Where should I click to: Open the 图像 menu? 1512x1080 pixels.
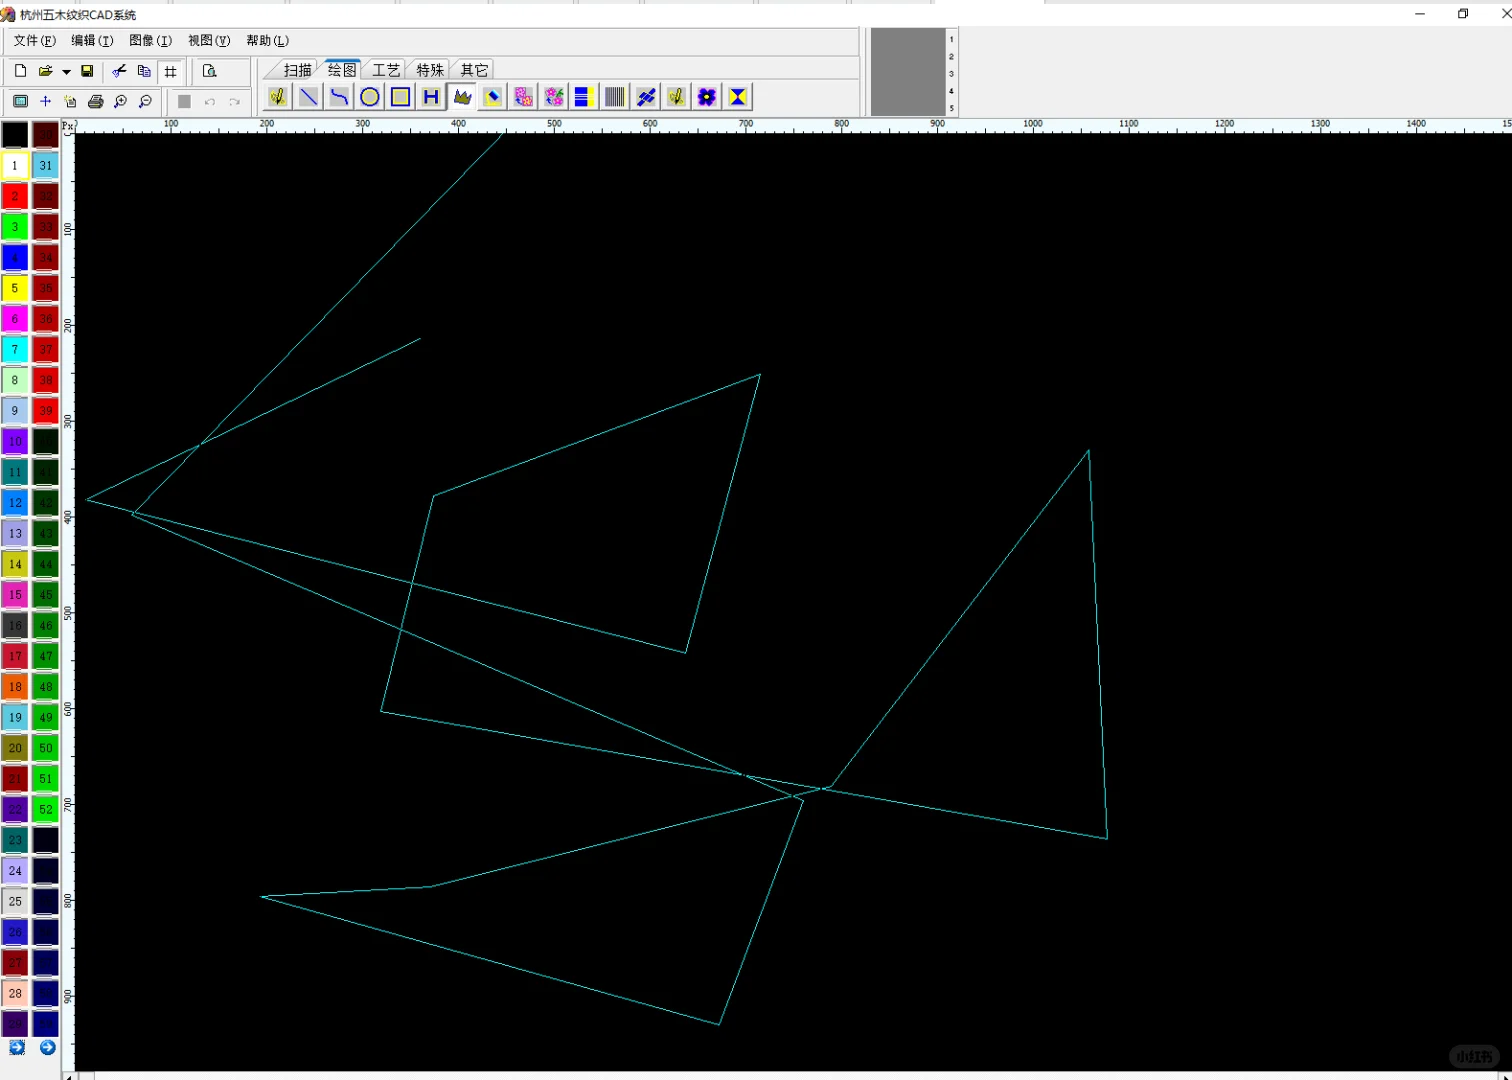pos(151,41)
